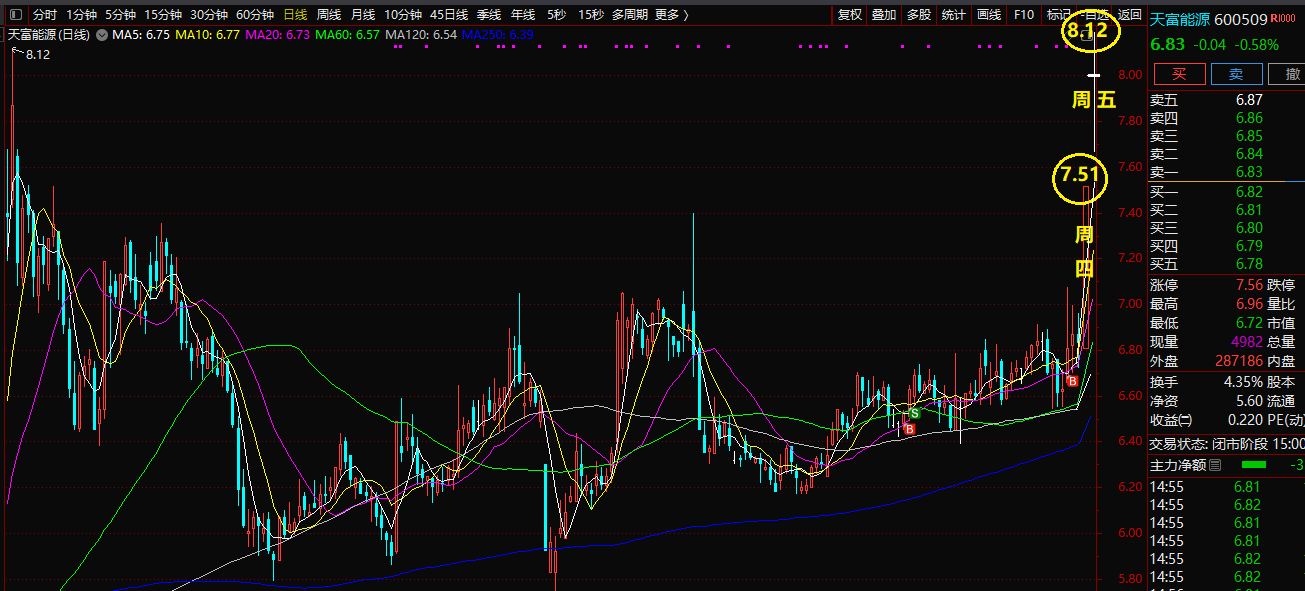Select the 45日线 period

click(x=449, y=15)
